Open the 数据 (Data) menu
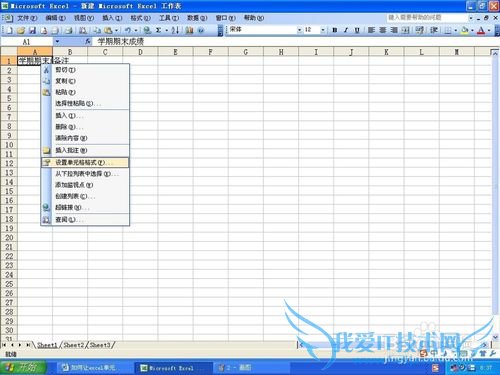The image size is (500, 375). (197, 18)
